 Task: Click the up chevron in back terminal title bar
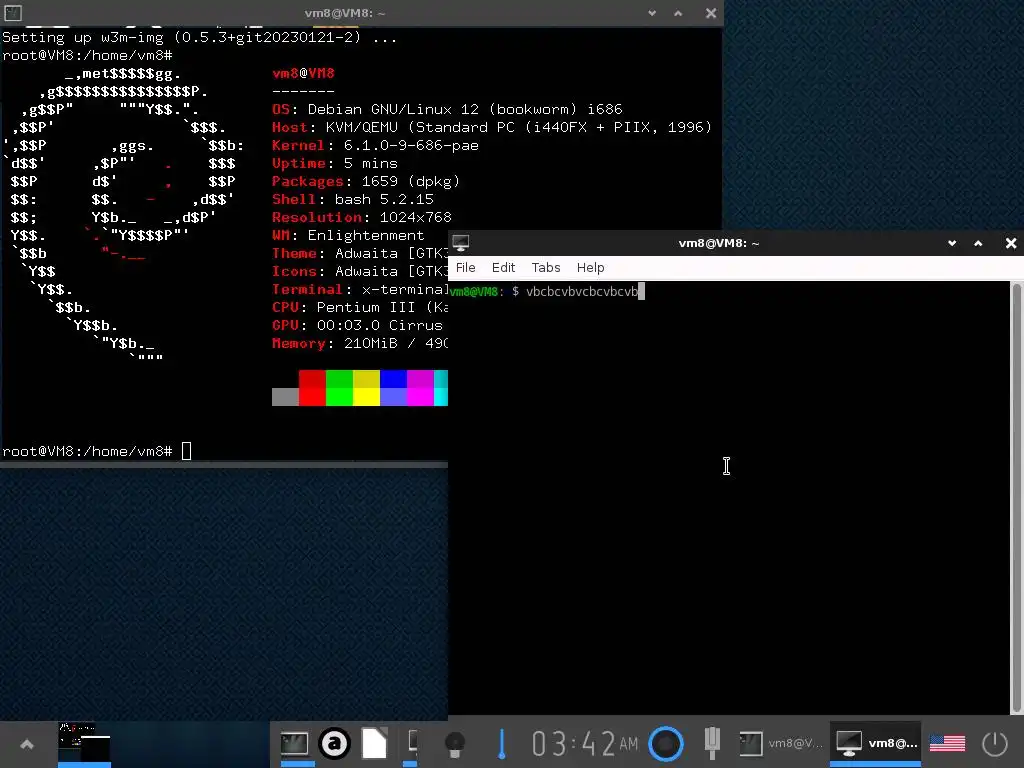coord(678,13)
